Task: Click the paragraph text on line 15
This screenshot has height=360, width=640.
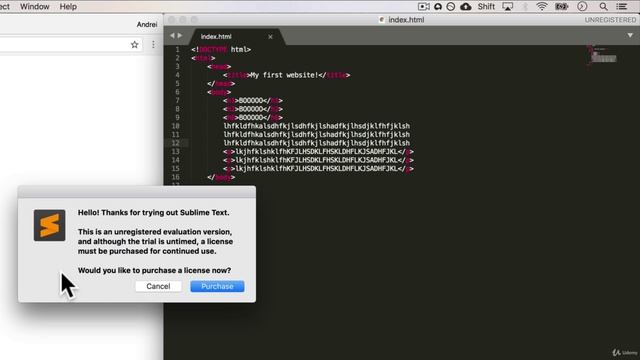Action: pyautogui.click(x=317, y=169)
